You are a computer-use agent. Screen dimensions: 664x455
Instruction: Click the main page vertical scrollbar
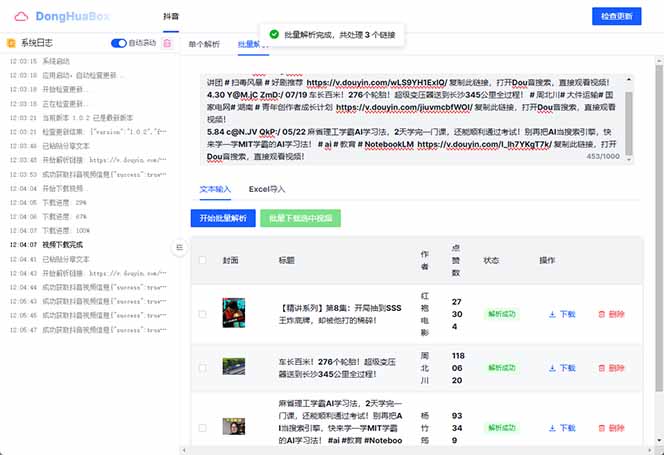click(x=659, y=228)
